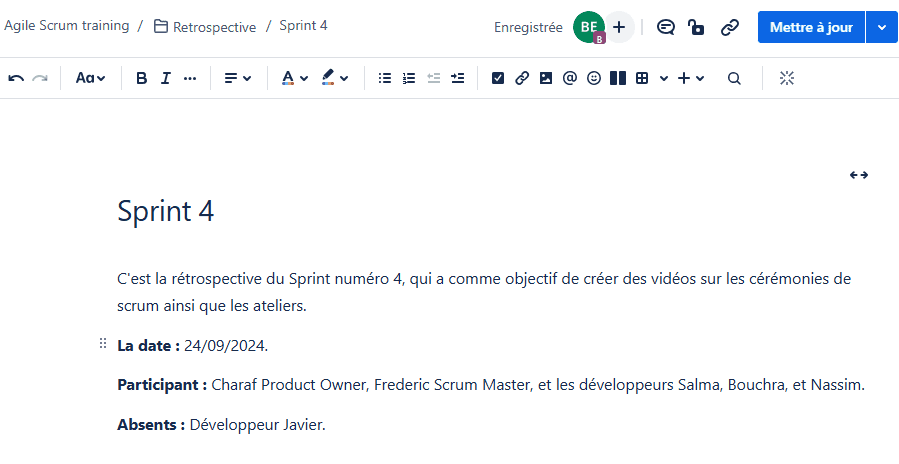The height and width of the screenshot is (464, 899).
Task: Place the cursor in the 24/09/2024 date
Action: click(x=226, y=346)
